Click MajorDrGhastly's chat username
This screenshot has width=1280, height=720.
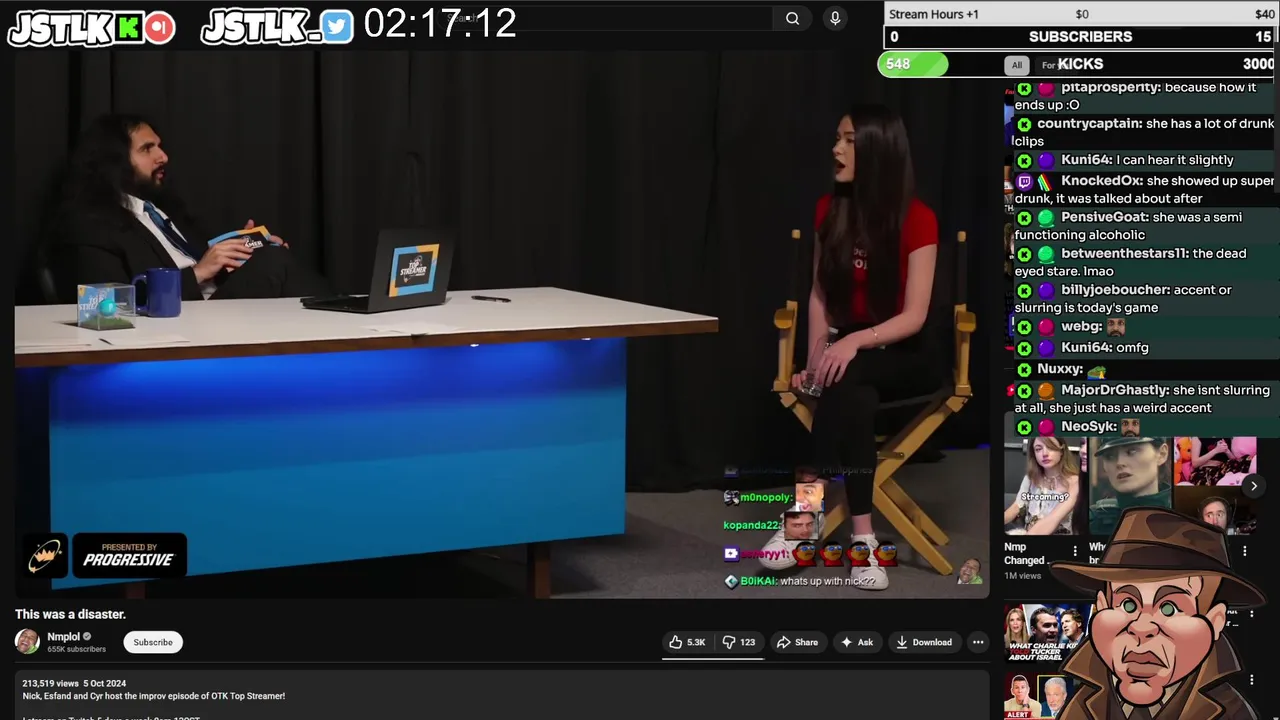(x=1115, y=390)
